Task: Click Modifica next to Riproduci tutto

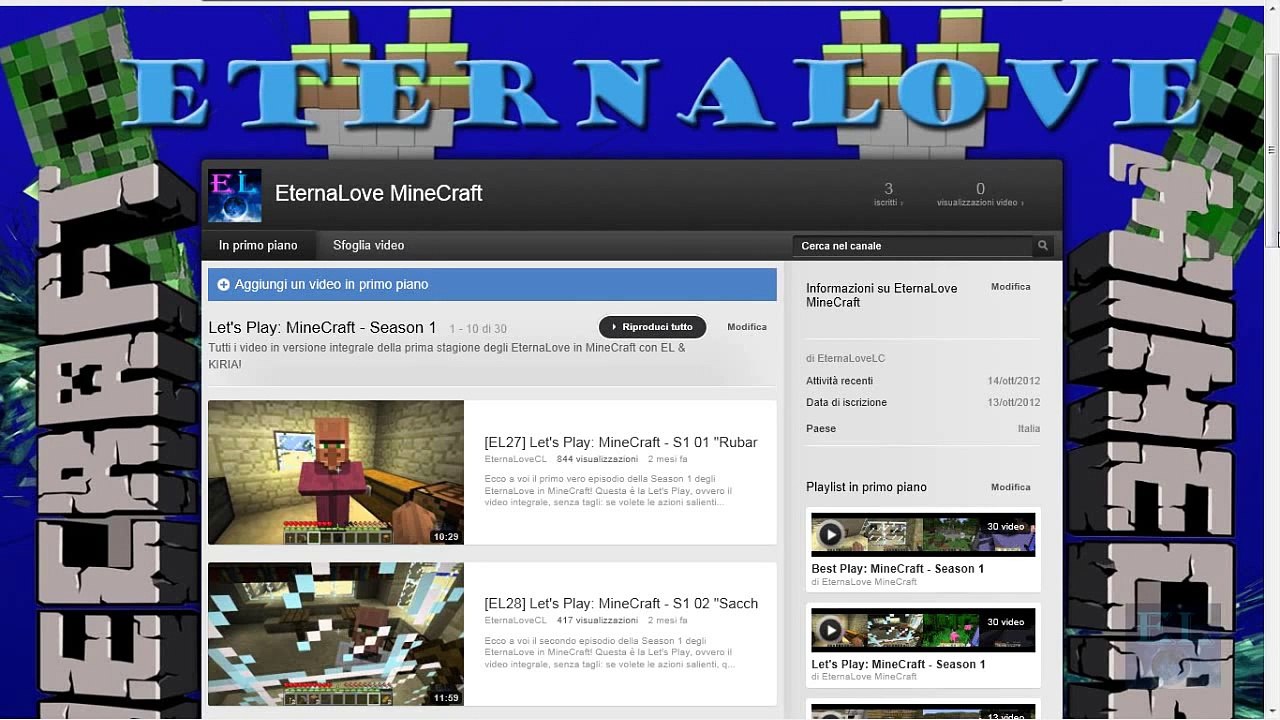Action: click(x=747, y=327)
